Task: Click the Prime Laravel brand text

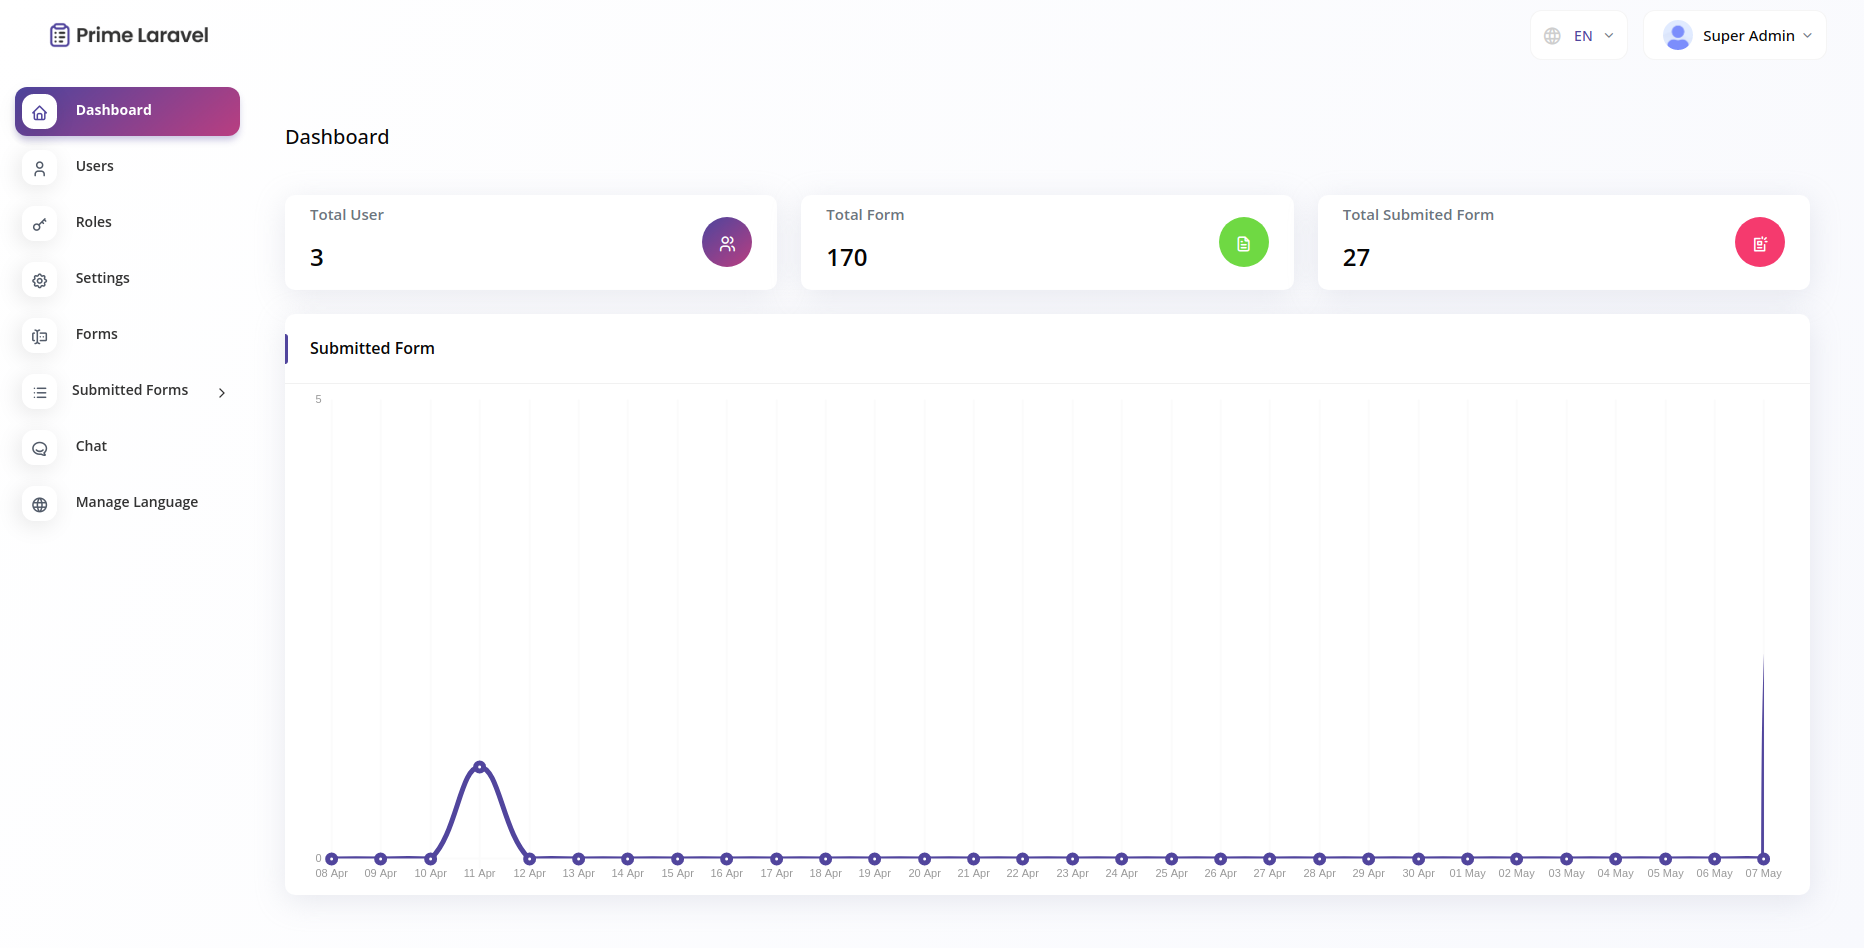Action: click(142, 36)
